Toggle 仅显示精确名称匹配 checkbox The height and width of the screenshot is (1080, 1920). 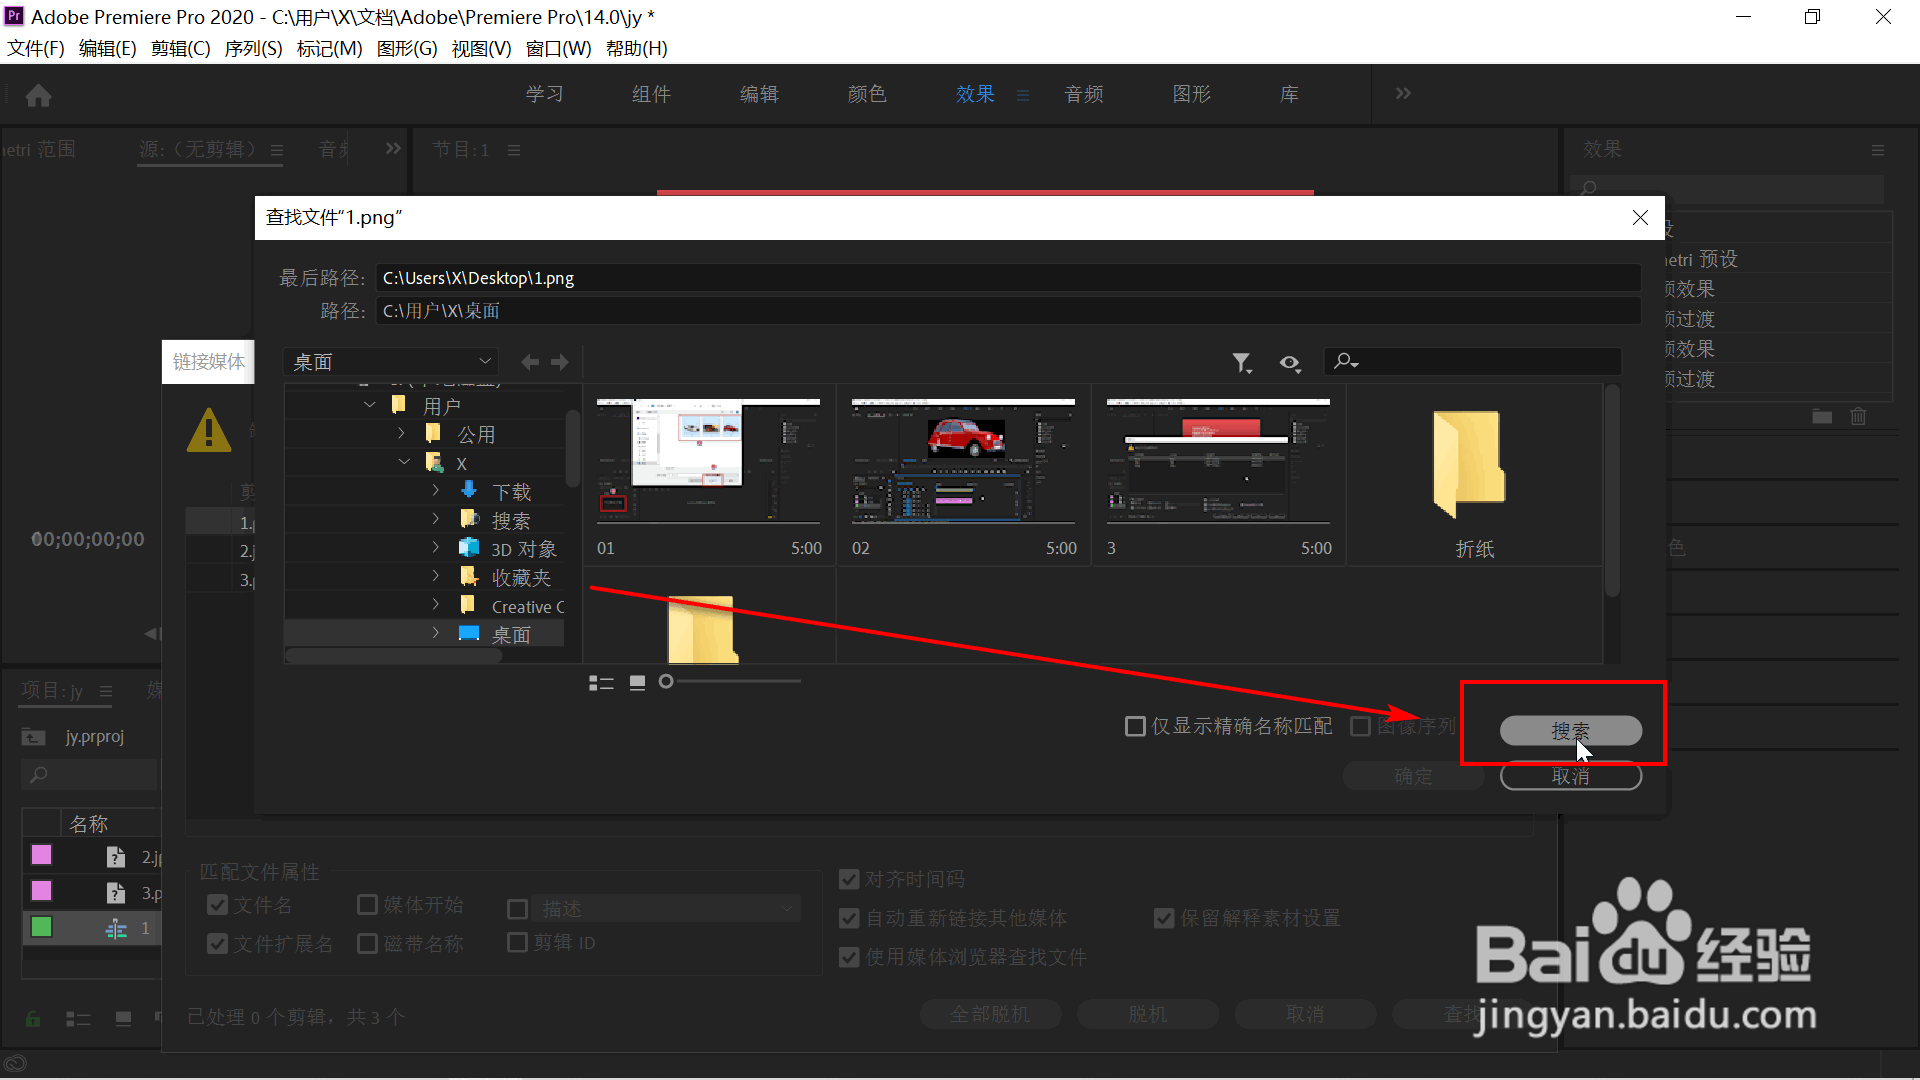click(1135, 726)
